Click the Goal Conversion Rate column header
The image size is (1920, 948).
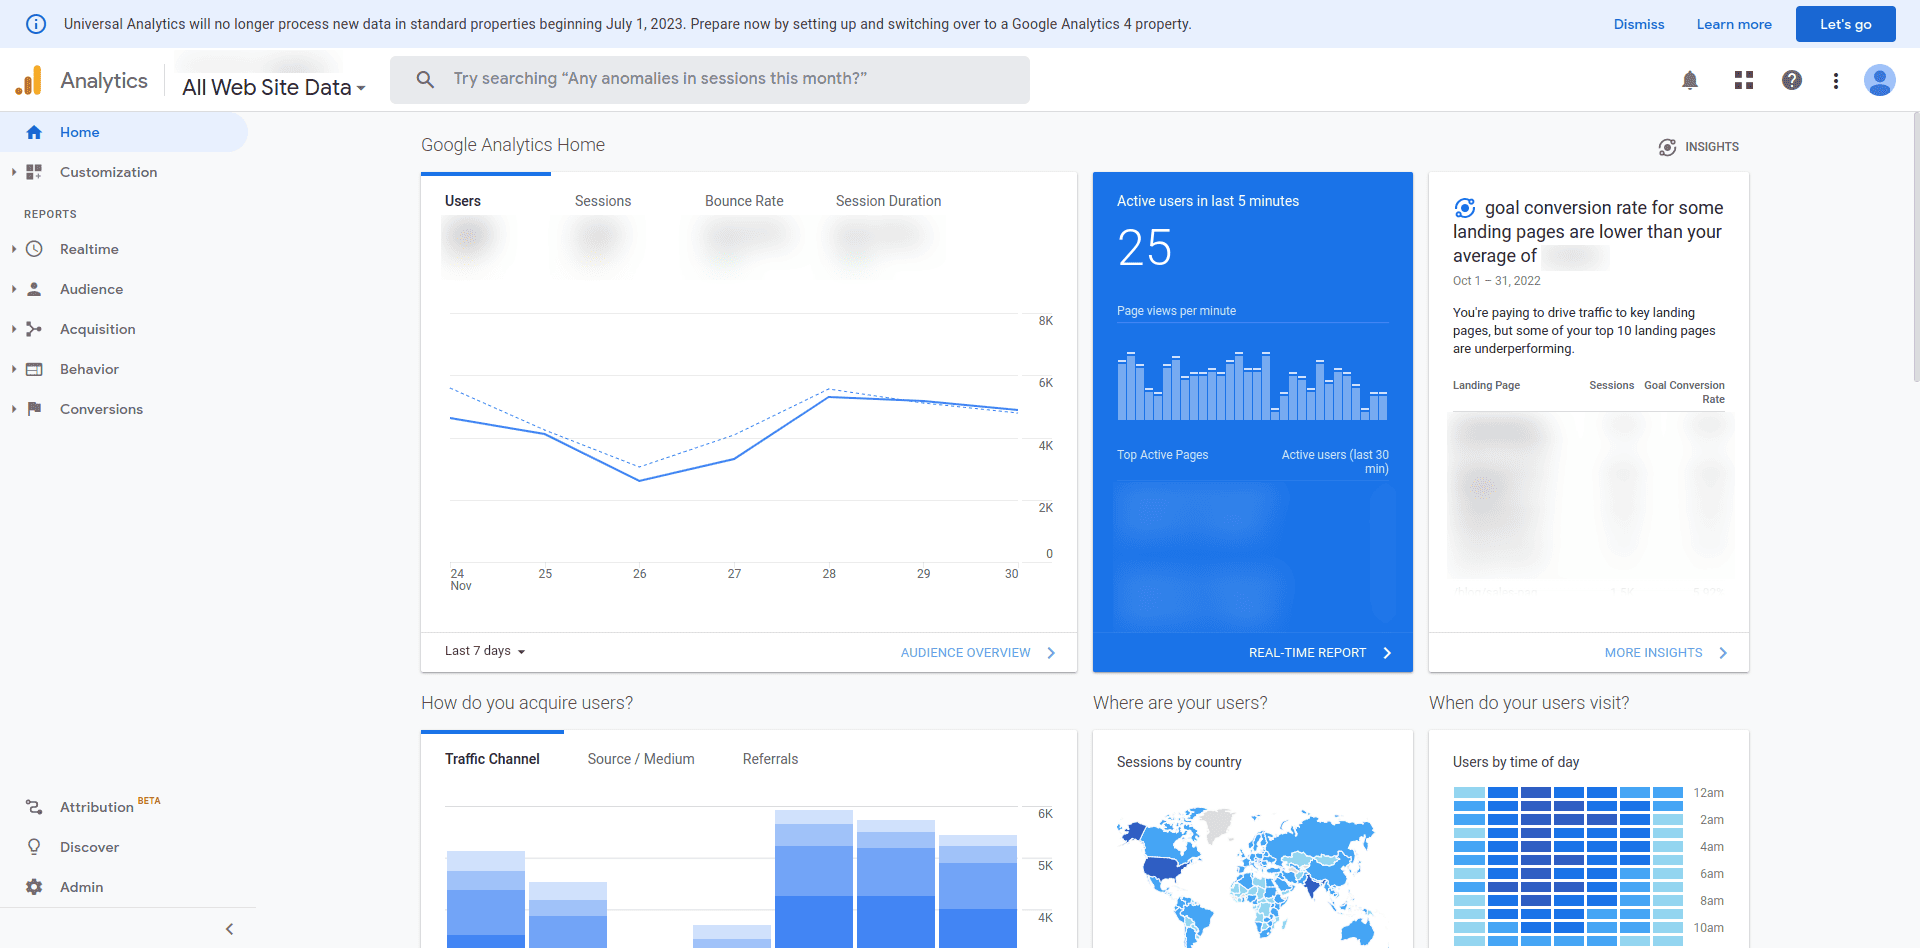click(x=1685, y=392)
